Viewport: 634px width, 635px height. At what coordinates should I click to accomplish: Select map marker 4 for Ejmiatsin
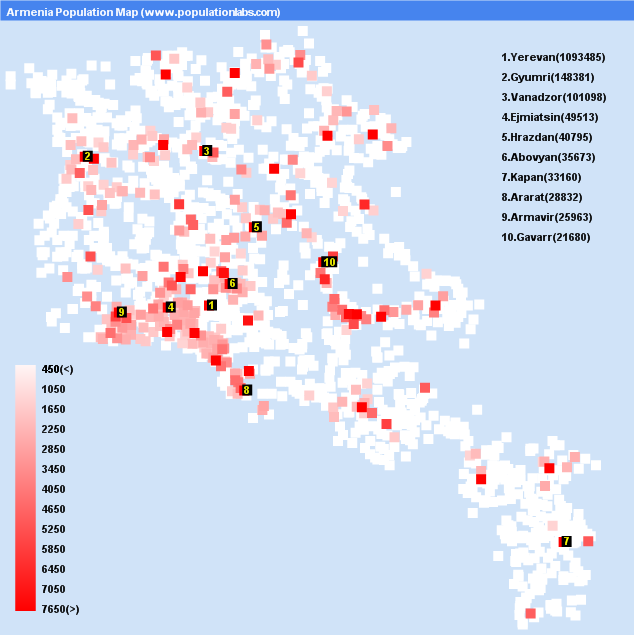(x=170, y=307)
